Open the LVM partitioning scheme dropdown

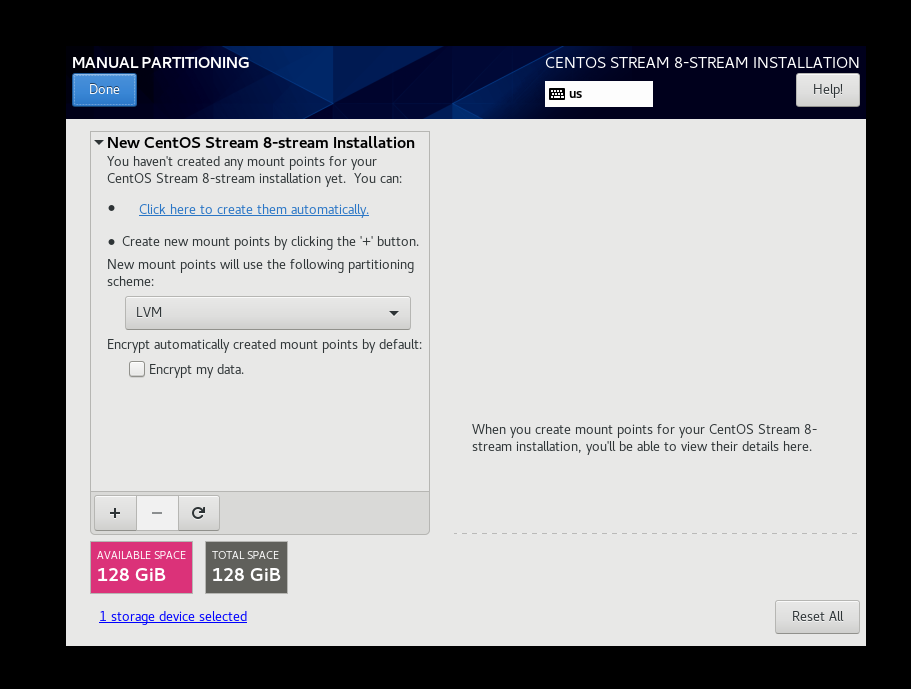point(268,313)
